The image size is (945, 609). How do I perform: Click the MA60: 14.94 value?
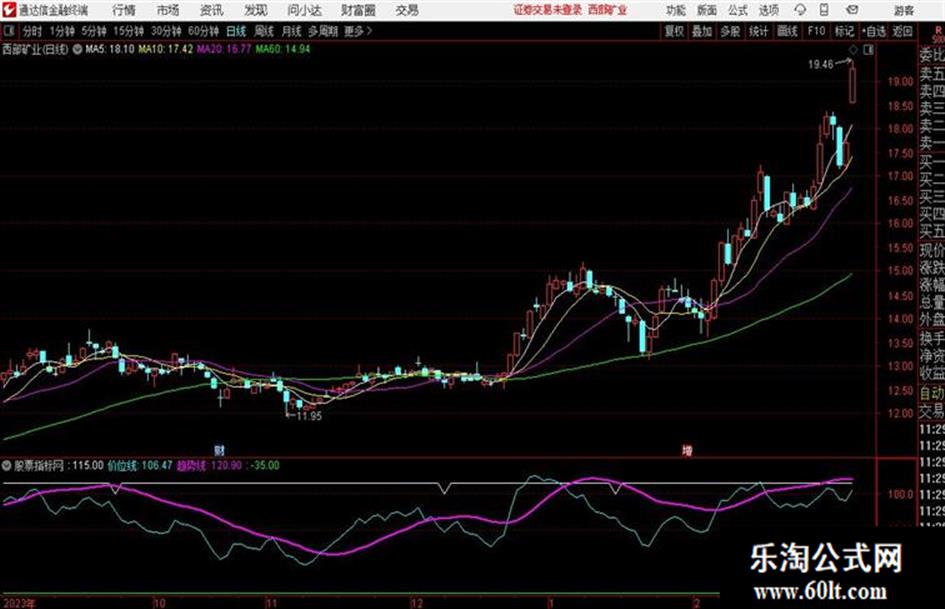pyautogui.click(x=283, y=49)
